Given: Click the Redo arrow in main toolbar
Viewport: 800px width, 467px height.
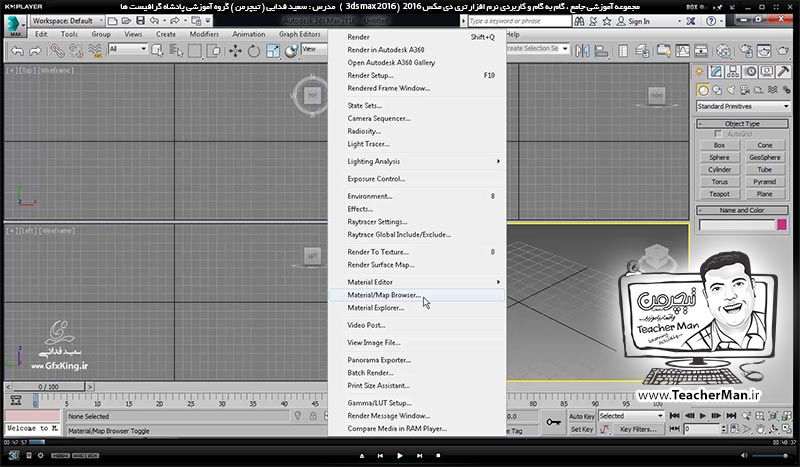Looking at the screenshot, I should tap(35, 51).
